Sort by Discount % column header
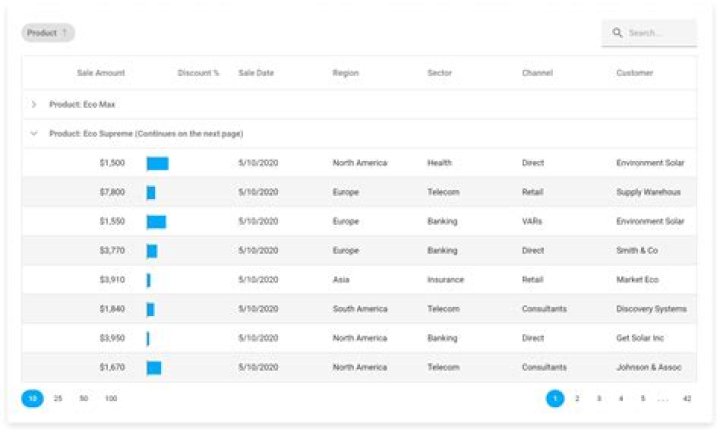 point(198,73)
